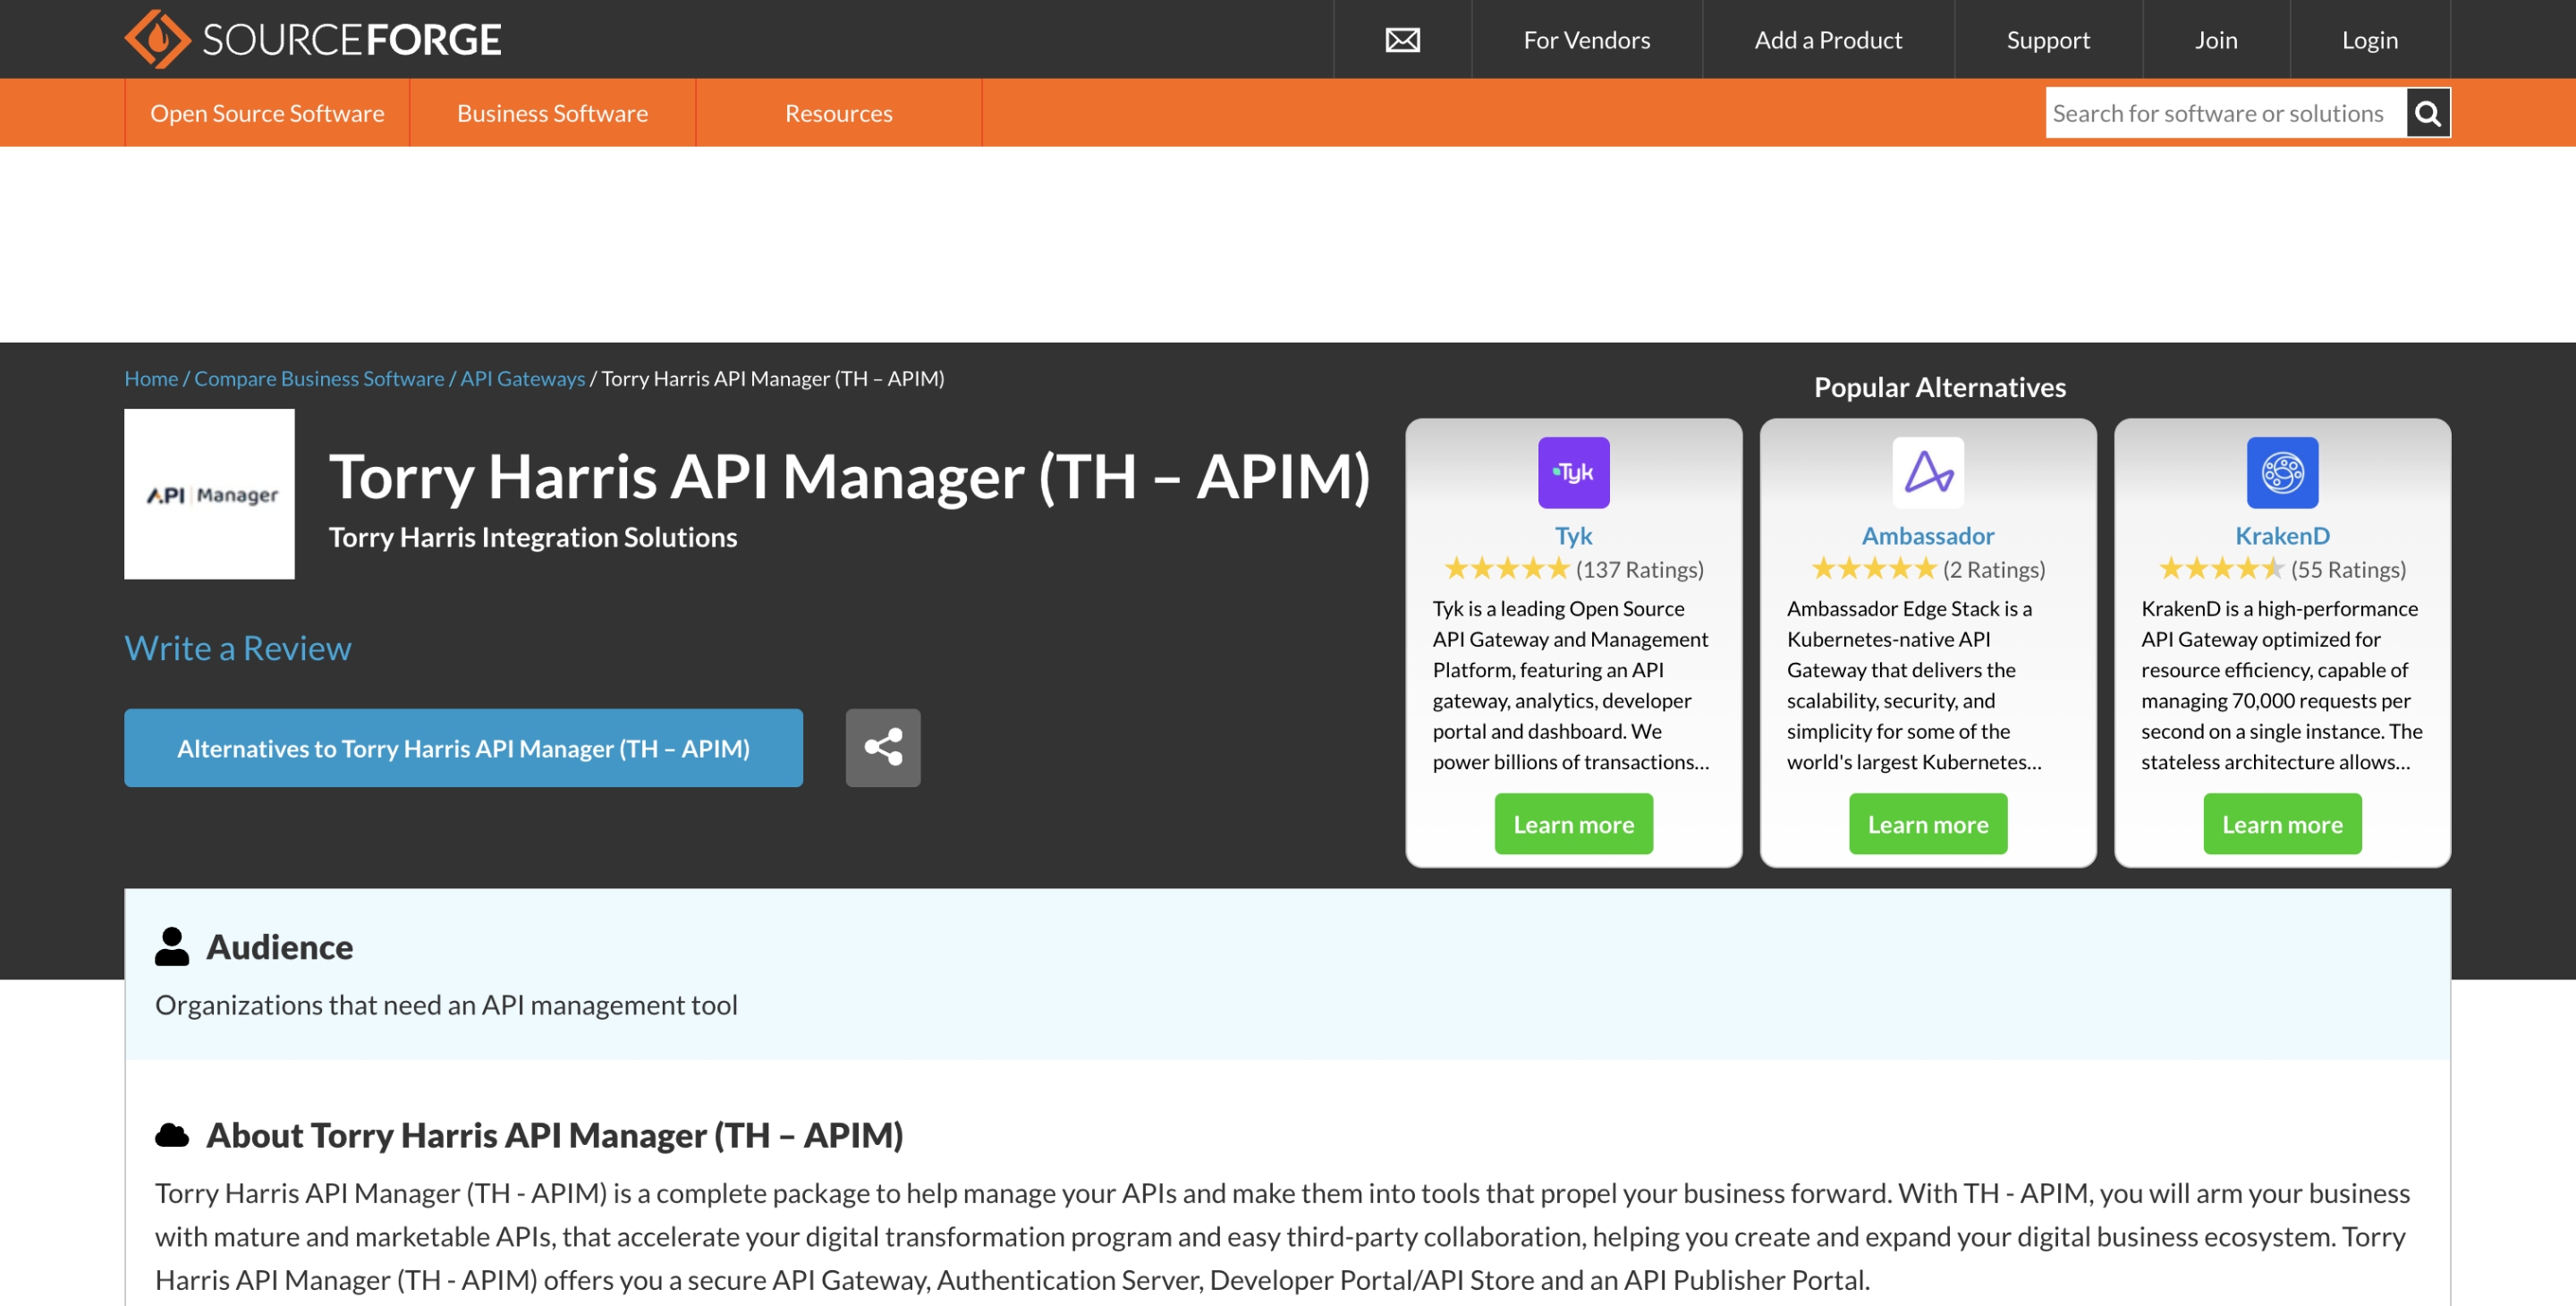Click the Ambassador description paragraph

1914,684
